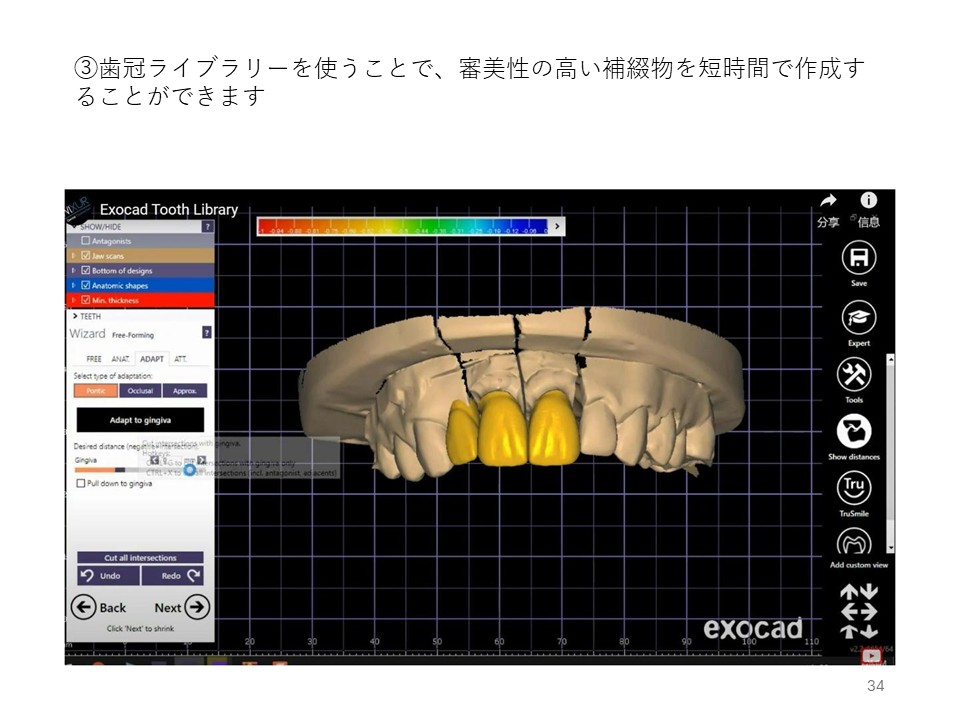The width and height of the screenshot is (960, 720).
Task: Open the info icon
Action: pos(868,201)
